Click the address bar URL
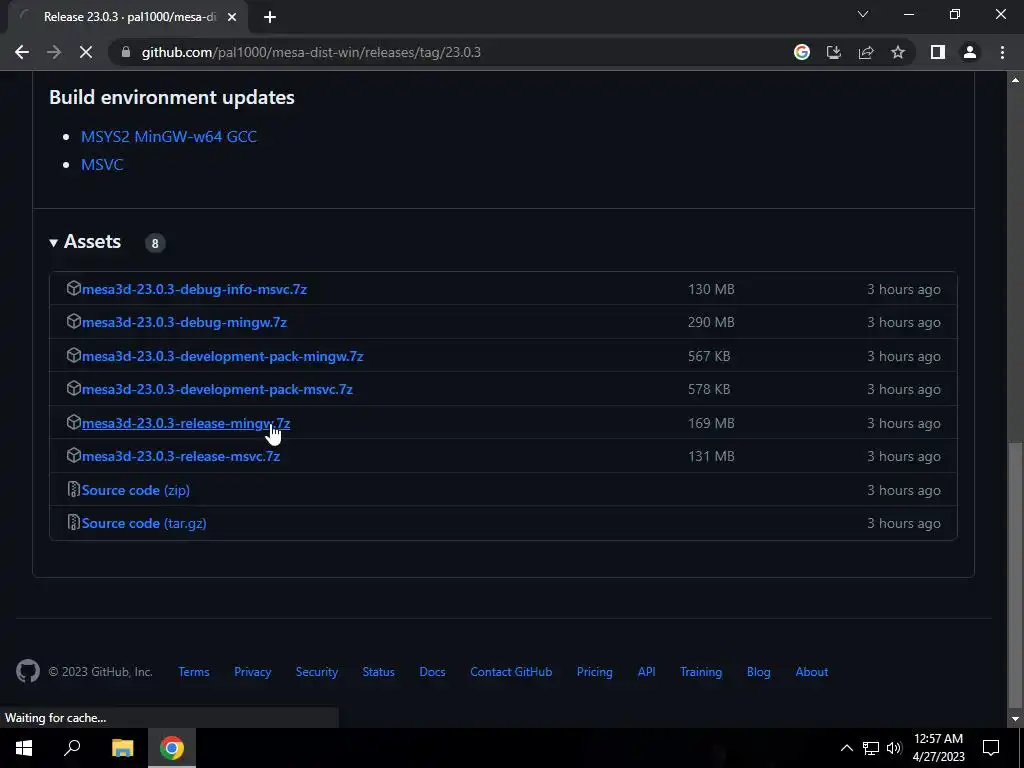 [312, 52]
